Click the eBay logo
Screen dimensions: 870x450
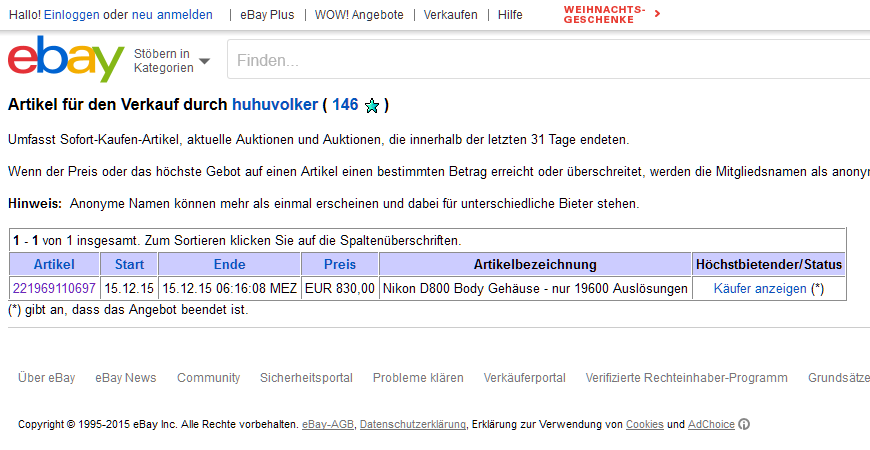(66, 60)
